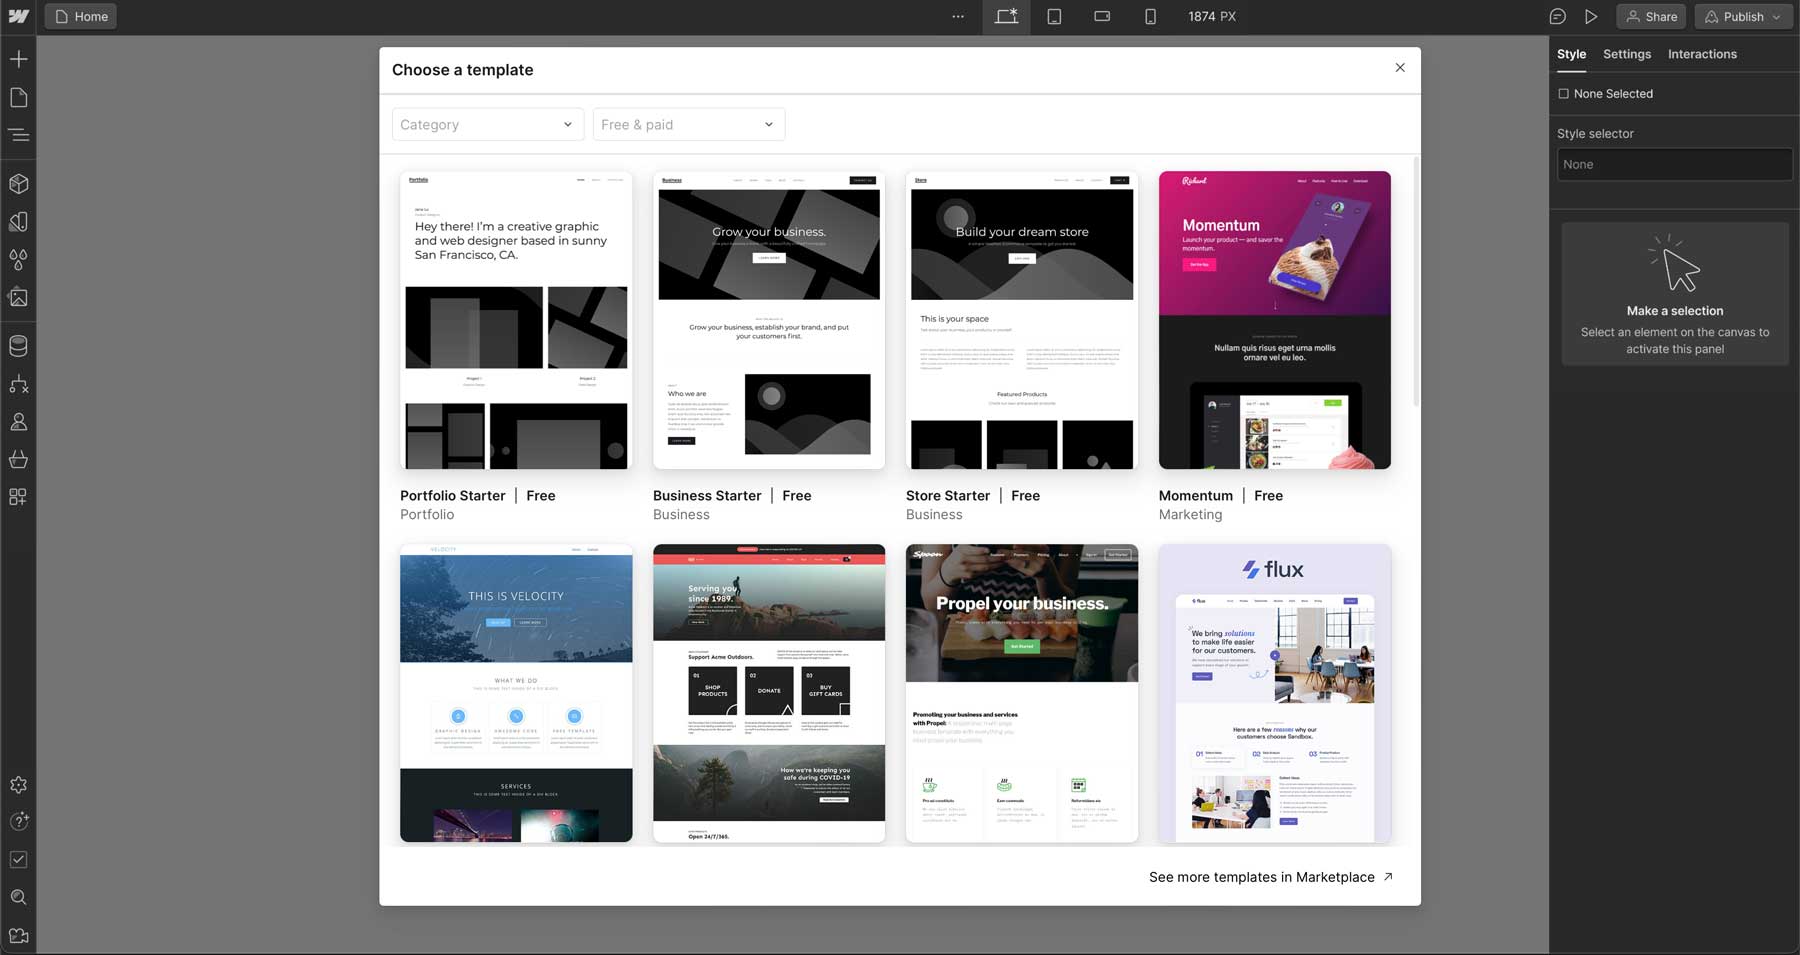The height and width of the screenshot is (955, 1800).
Task: Open the Free & paid filter dropdown
Action: (x=688, y=124)
